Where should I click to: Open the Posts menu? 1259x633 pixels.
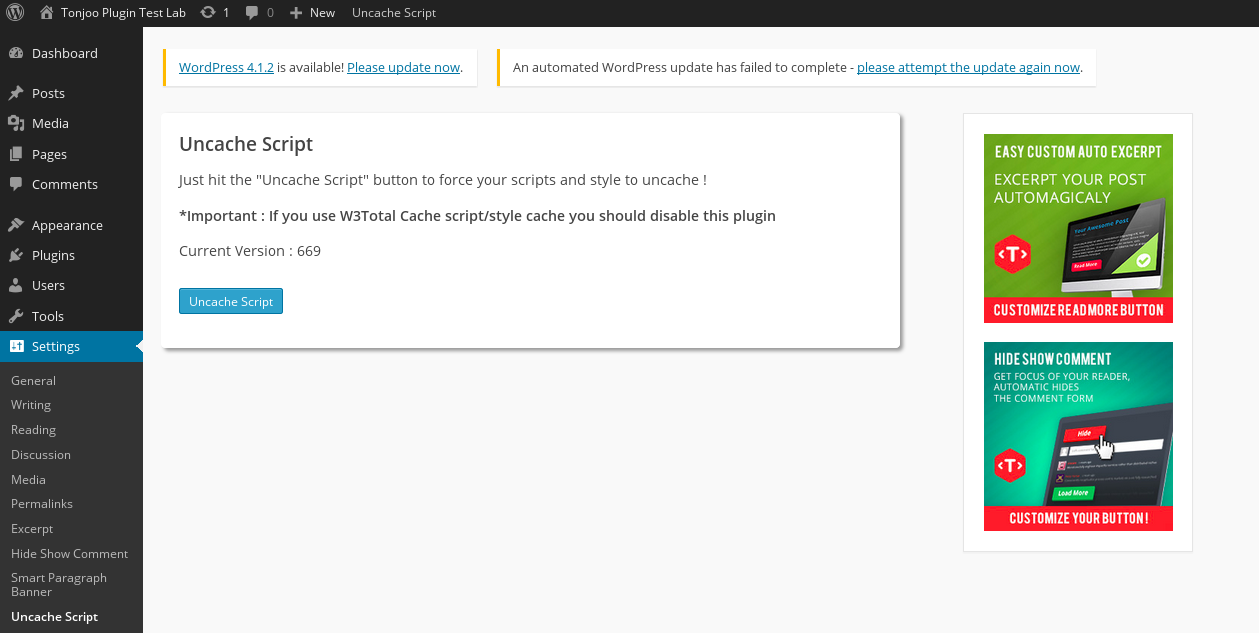coord(71,93)
